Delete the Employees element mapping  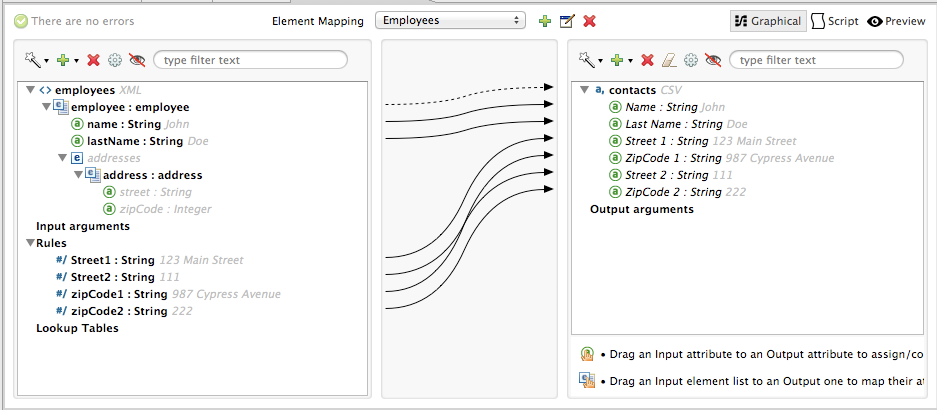(590, 21)
